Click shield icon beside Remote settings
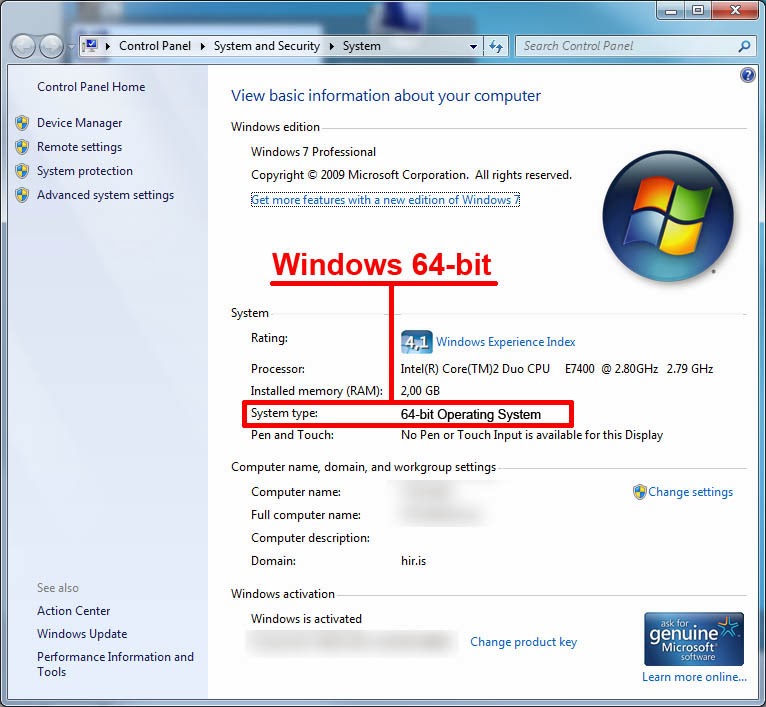 pyautogui.click(x=22, y=147)
